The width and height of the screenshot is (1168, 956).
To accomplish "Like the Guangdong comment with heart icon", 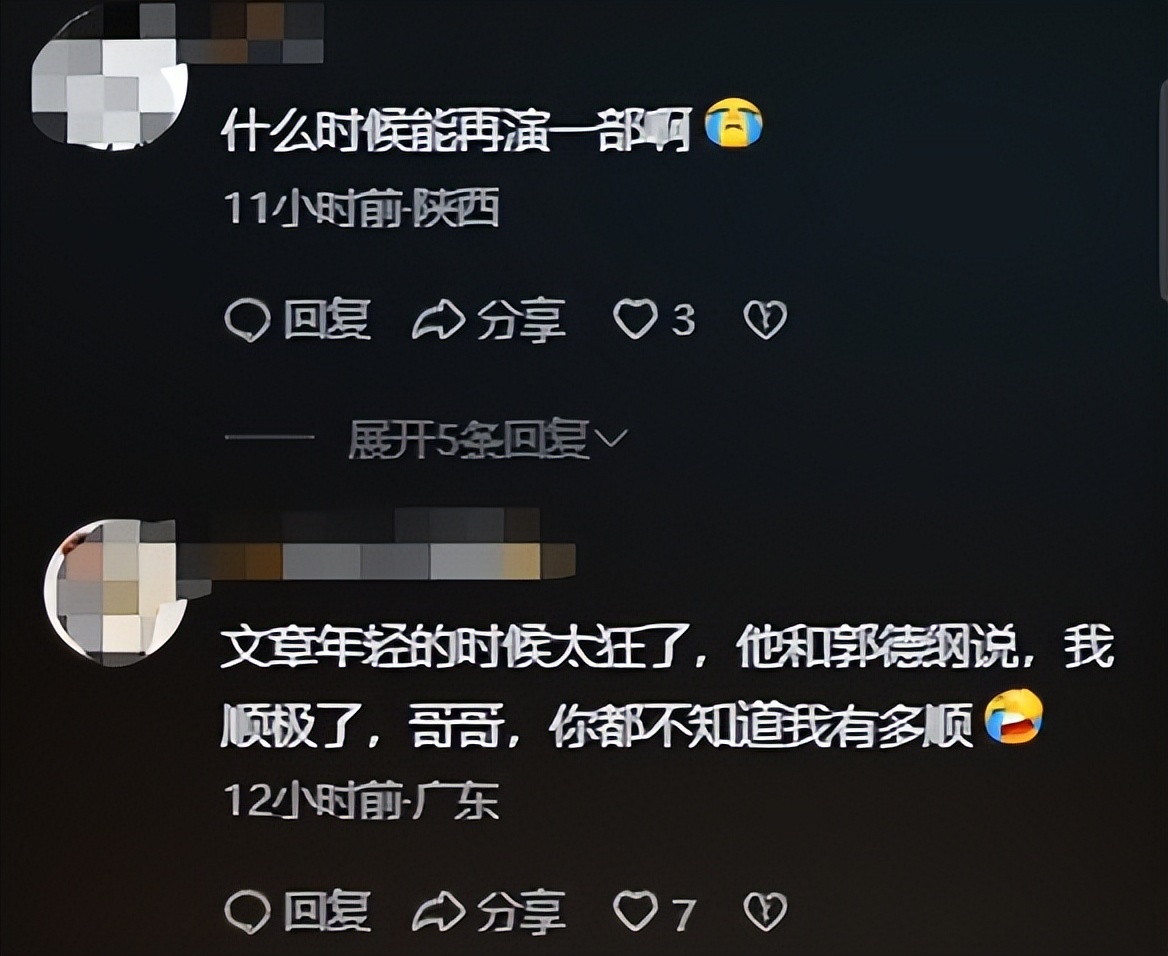I will (x=635, y=911).
